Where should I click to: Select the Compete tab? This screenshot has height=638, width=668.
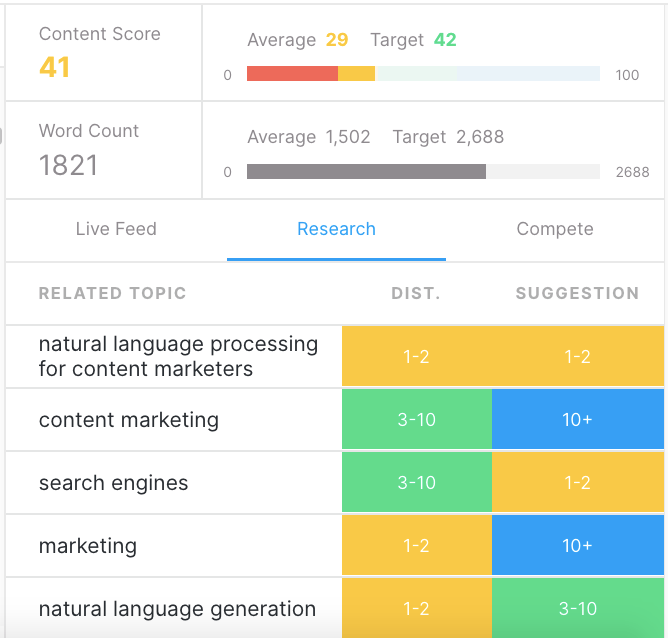click(555, 229)
